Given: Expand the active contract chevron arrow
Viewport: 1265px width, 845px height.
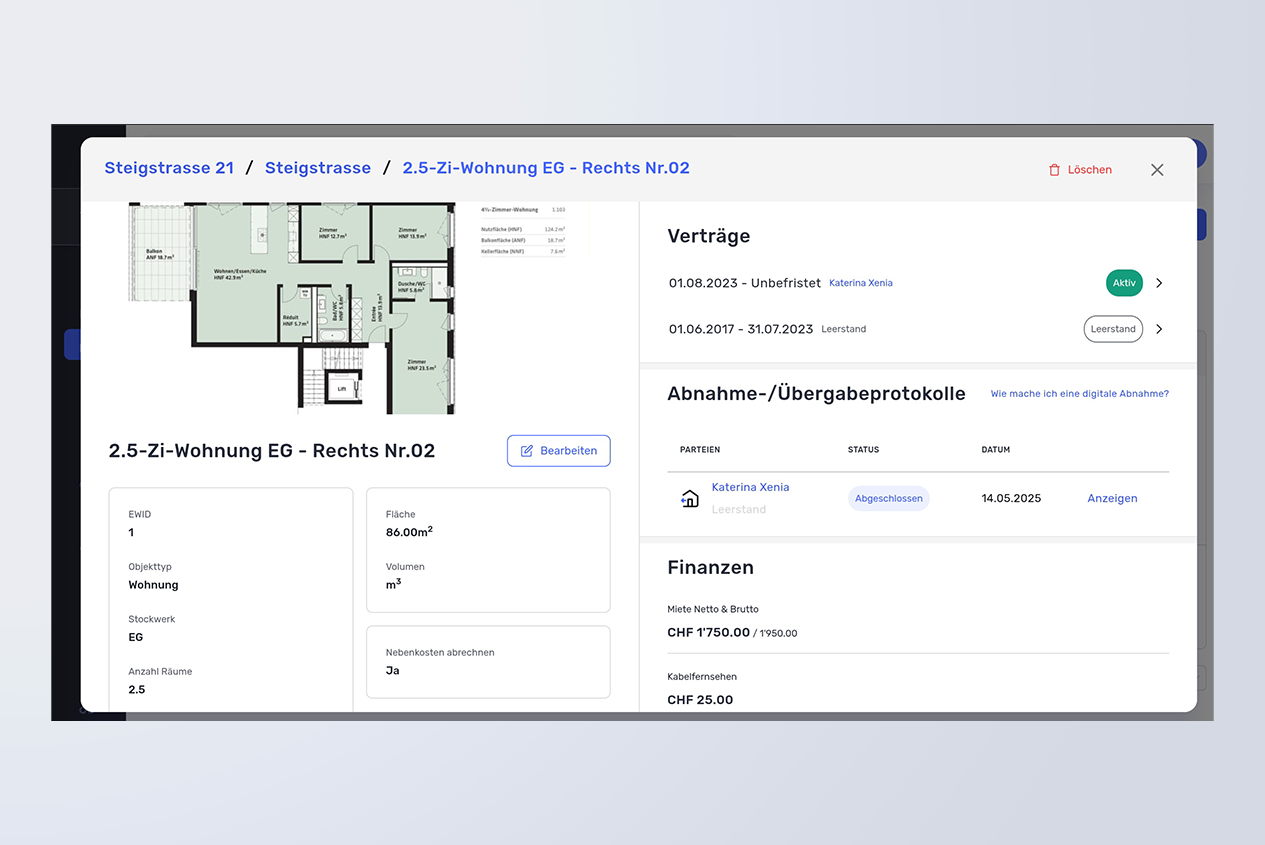Looking at the screenshot, I should (x=1159, y=283).
